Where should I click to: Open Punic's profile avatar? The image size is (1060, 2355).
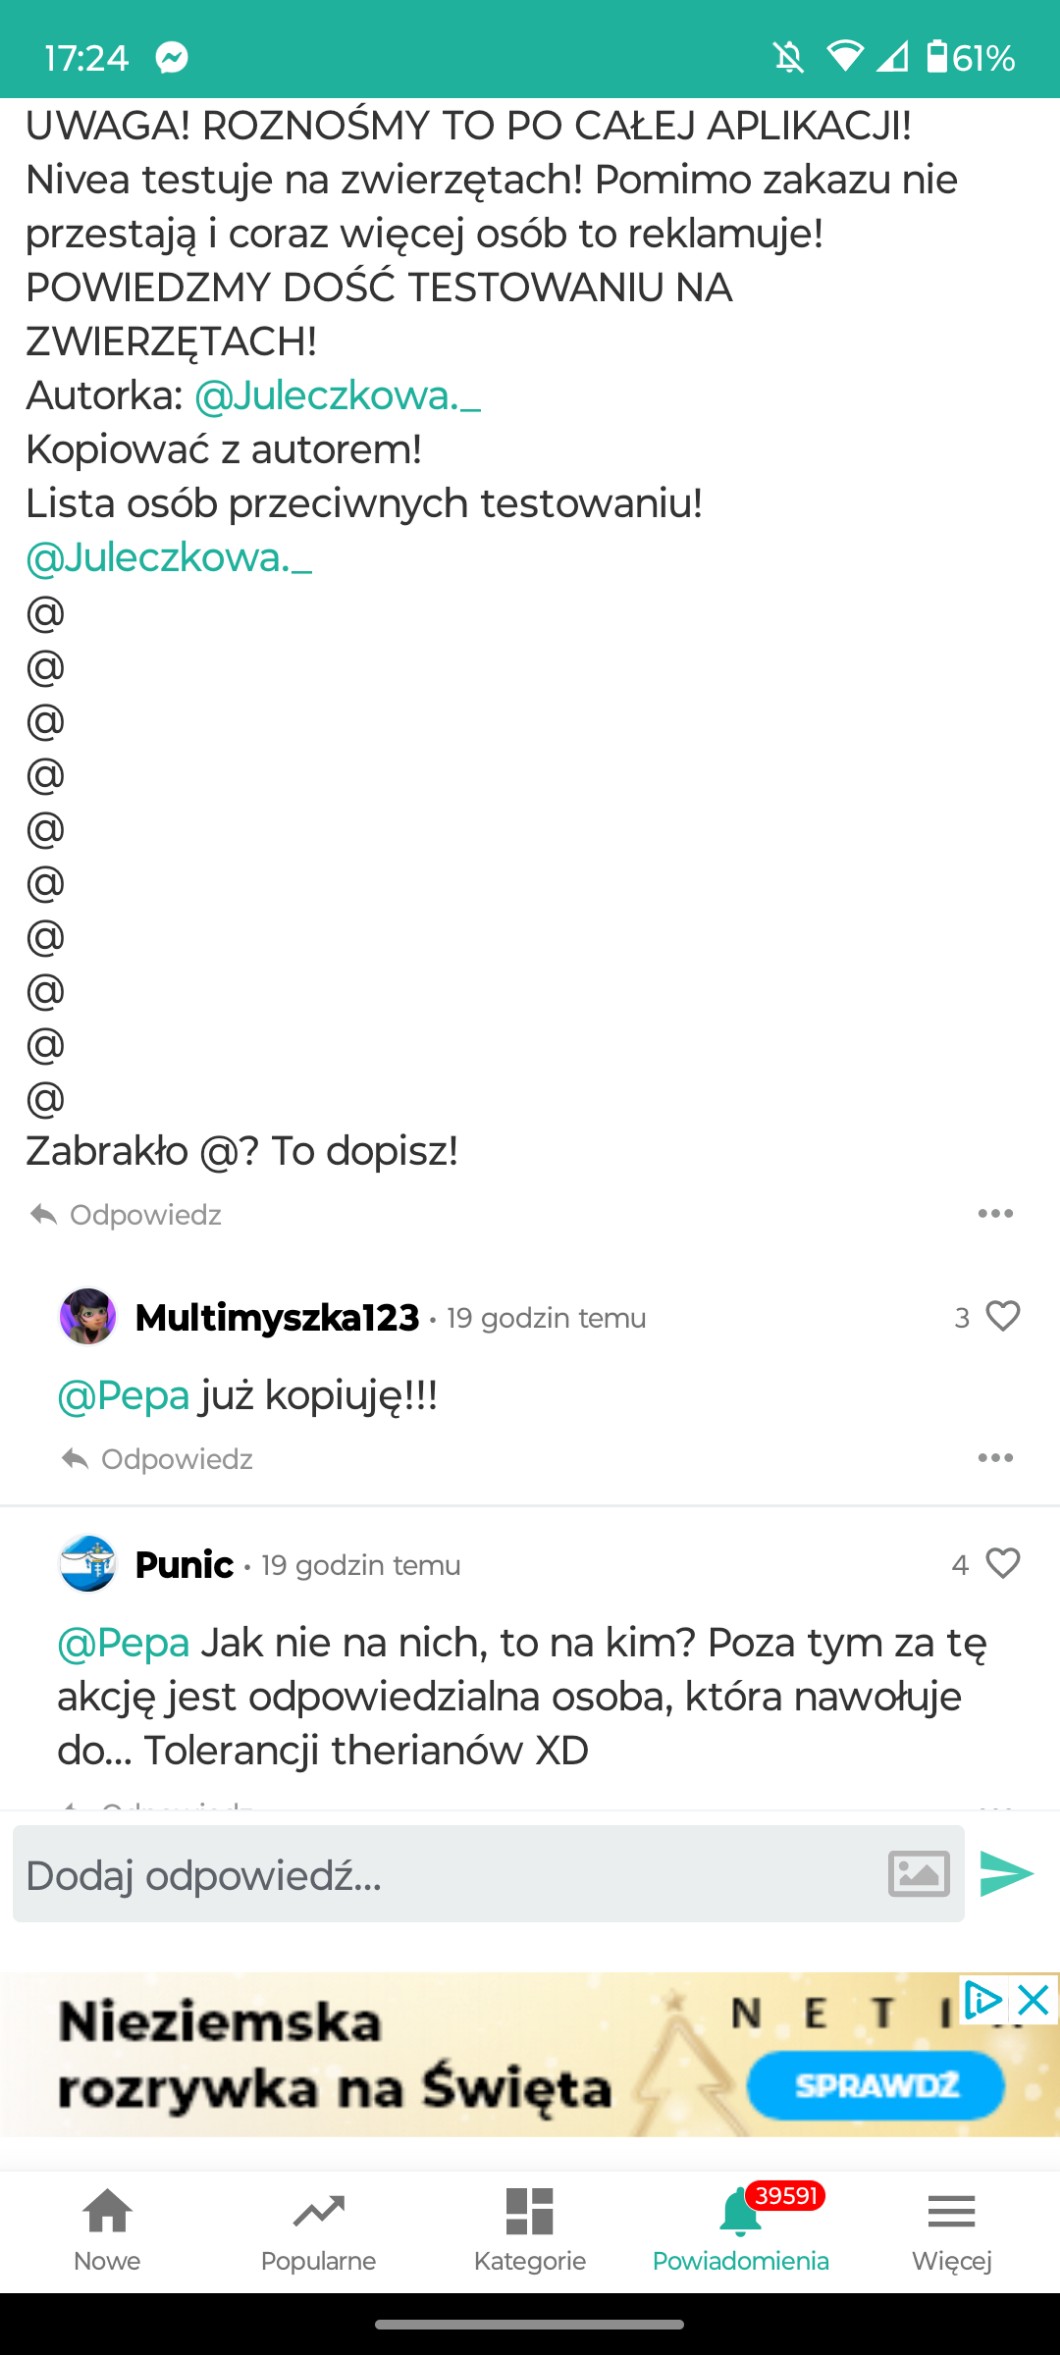(88, 1563)
